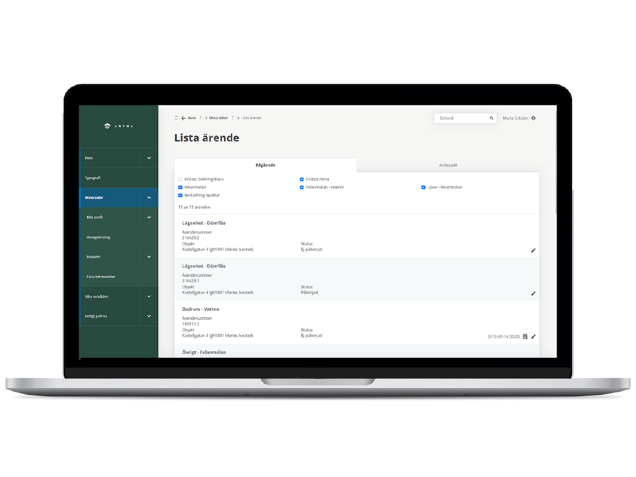Uncheck the first Felanmälan checkbox
This screenshot has height=477, width=636.
(180, 187)
